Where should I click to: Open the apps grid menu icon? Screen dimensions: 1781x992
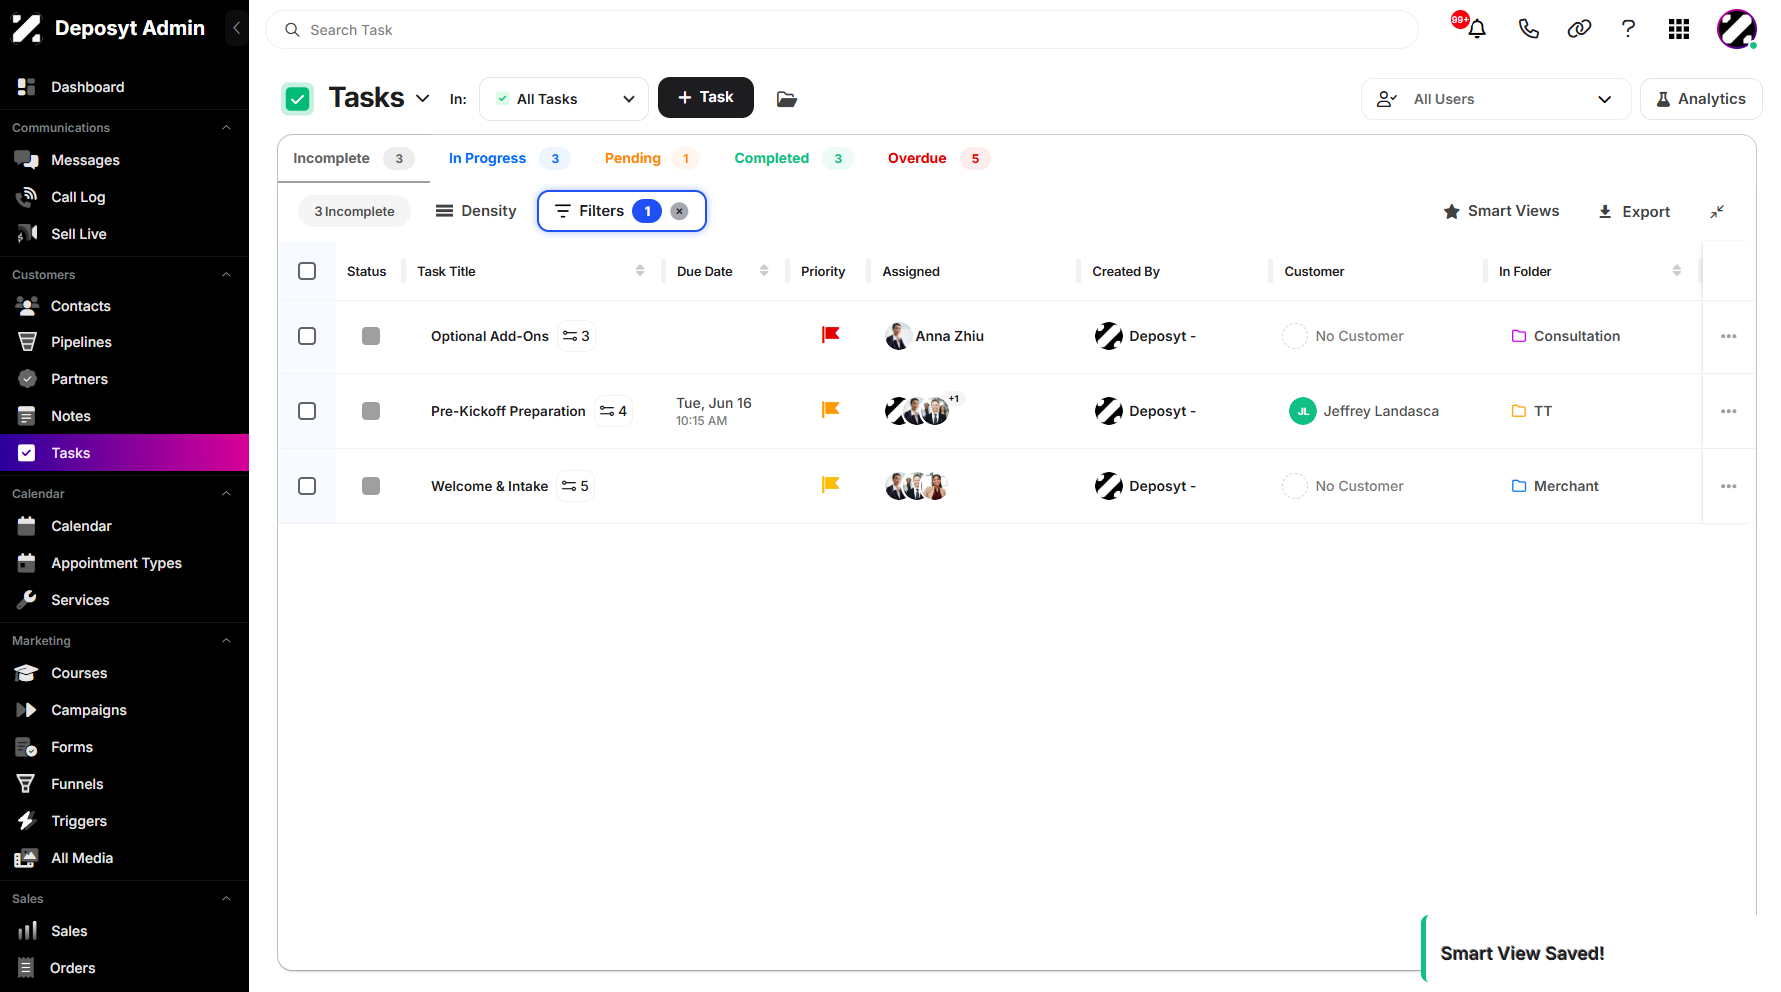(1679, 29)
